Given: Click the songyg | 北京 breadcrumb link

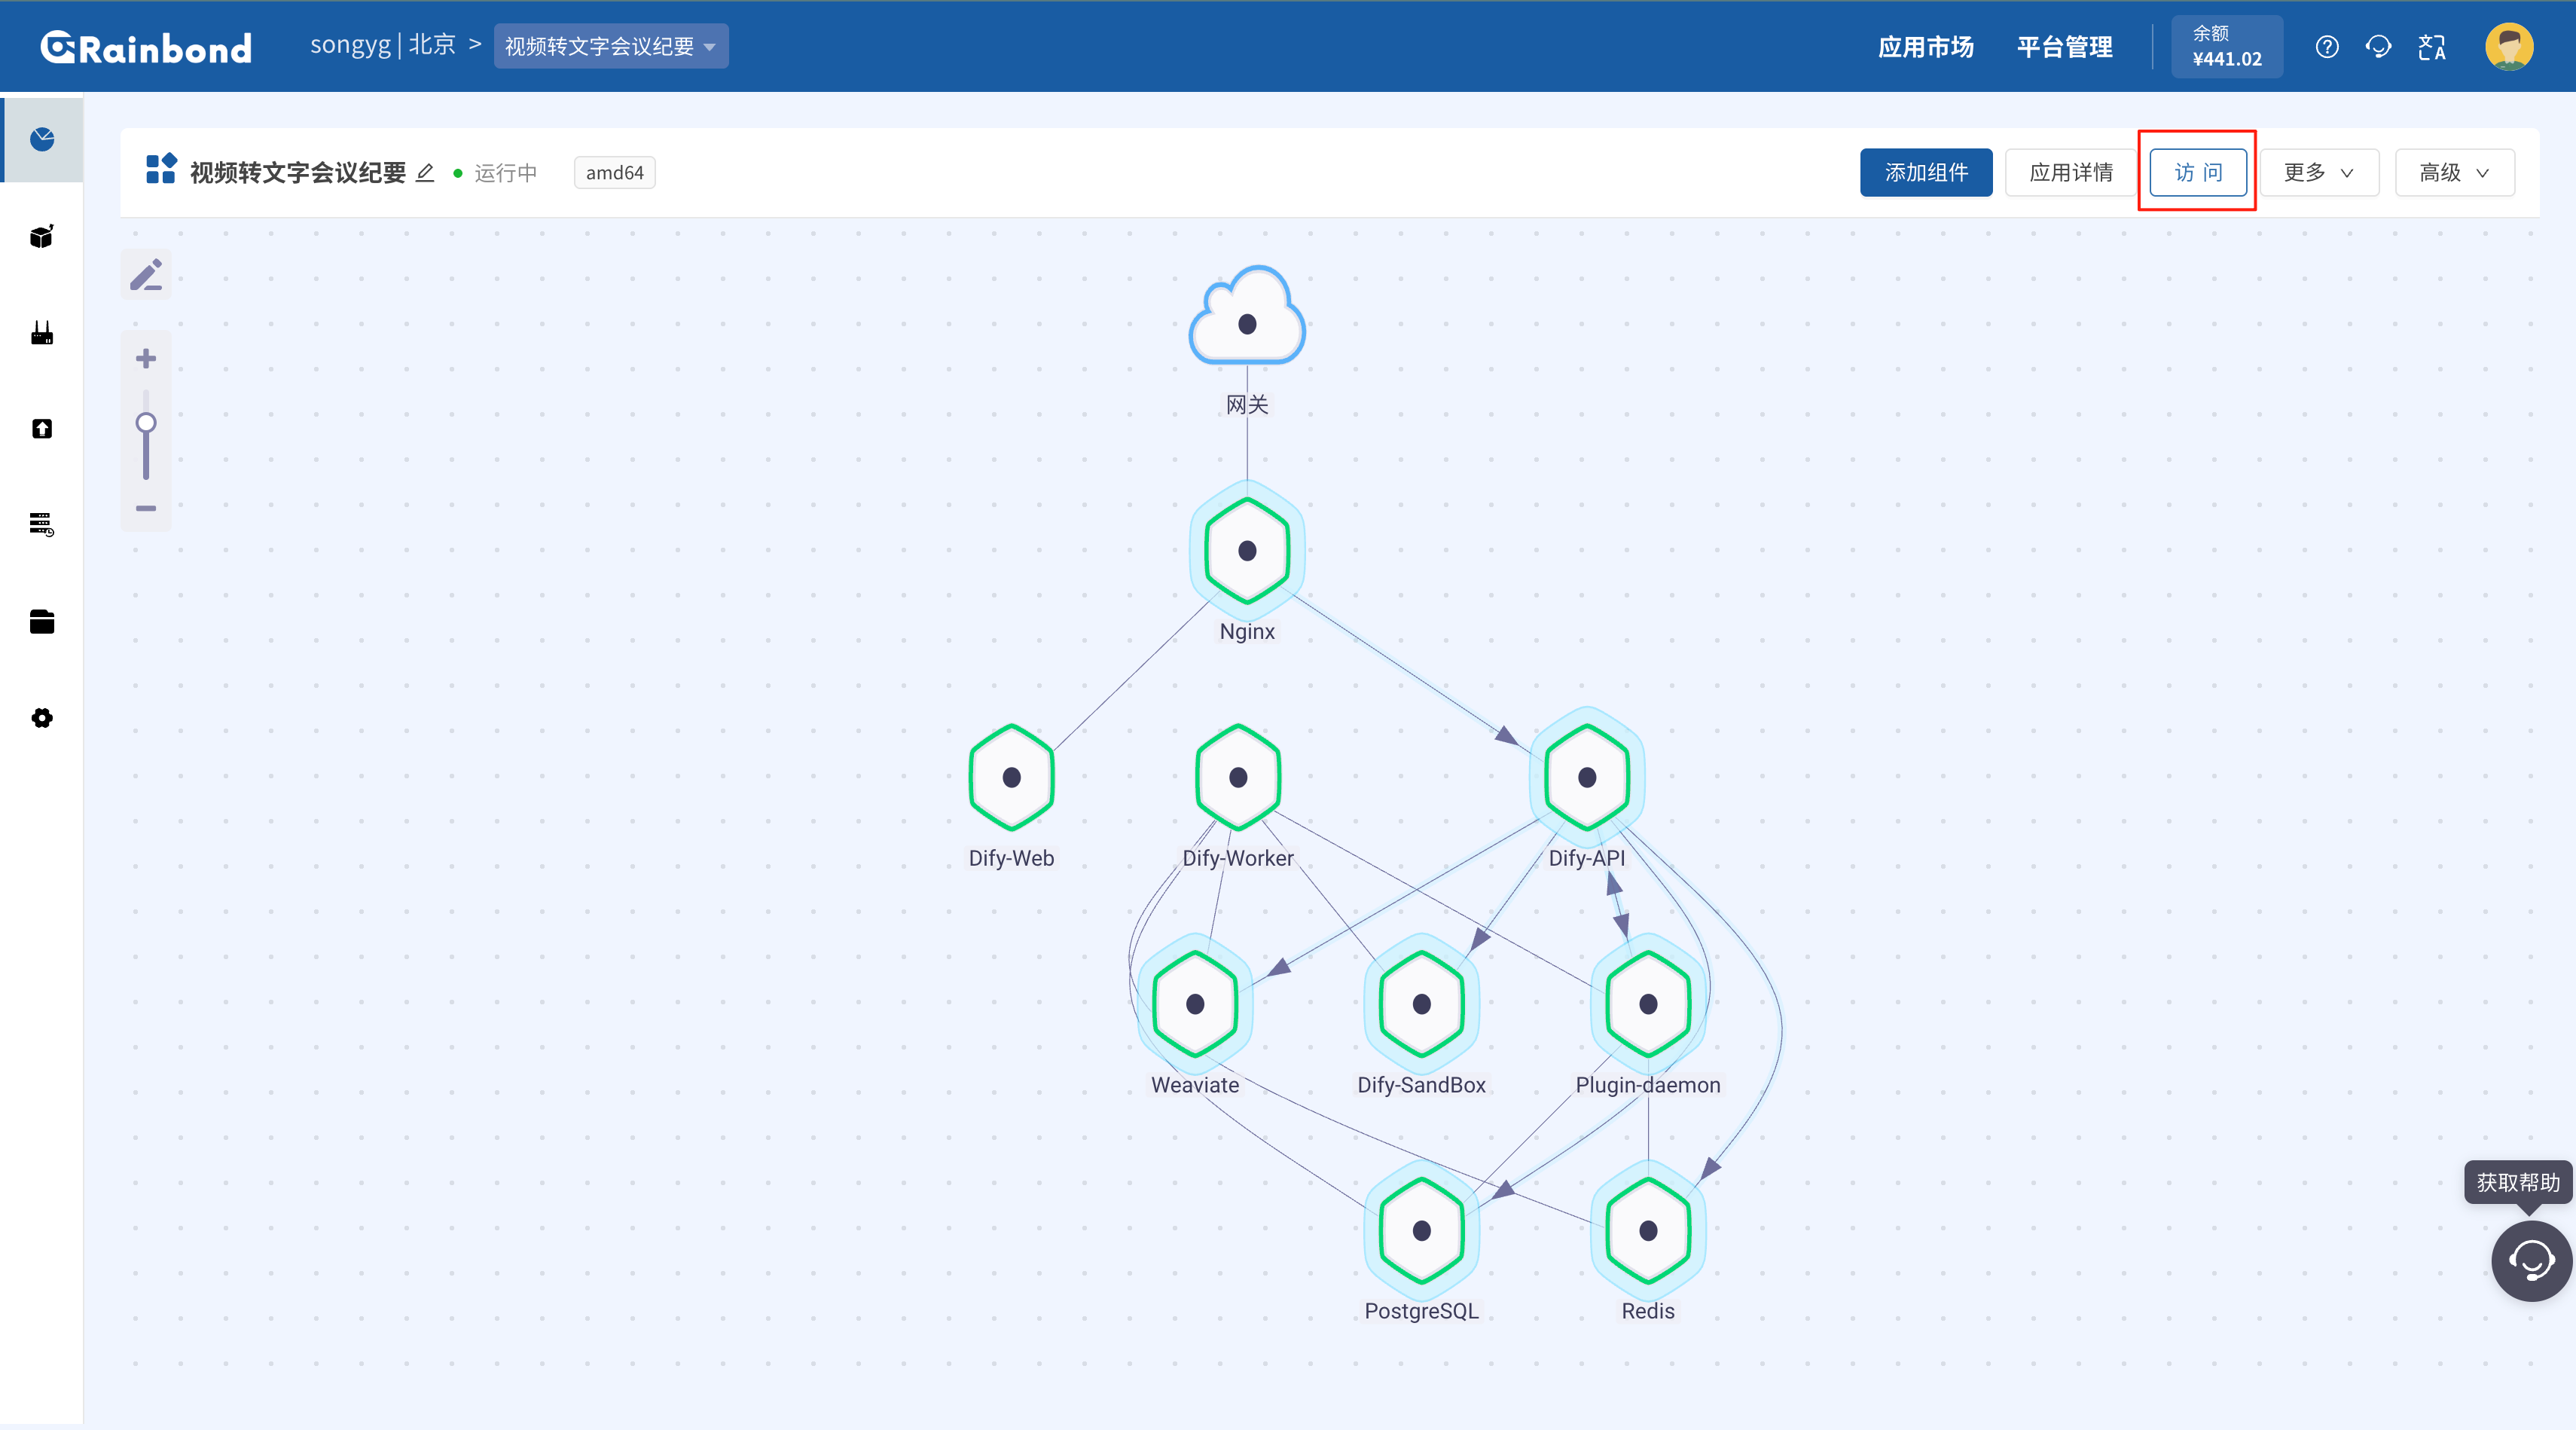Looking at the screenshot, I should 383,45.
